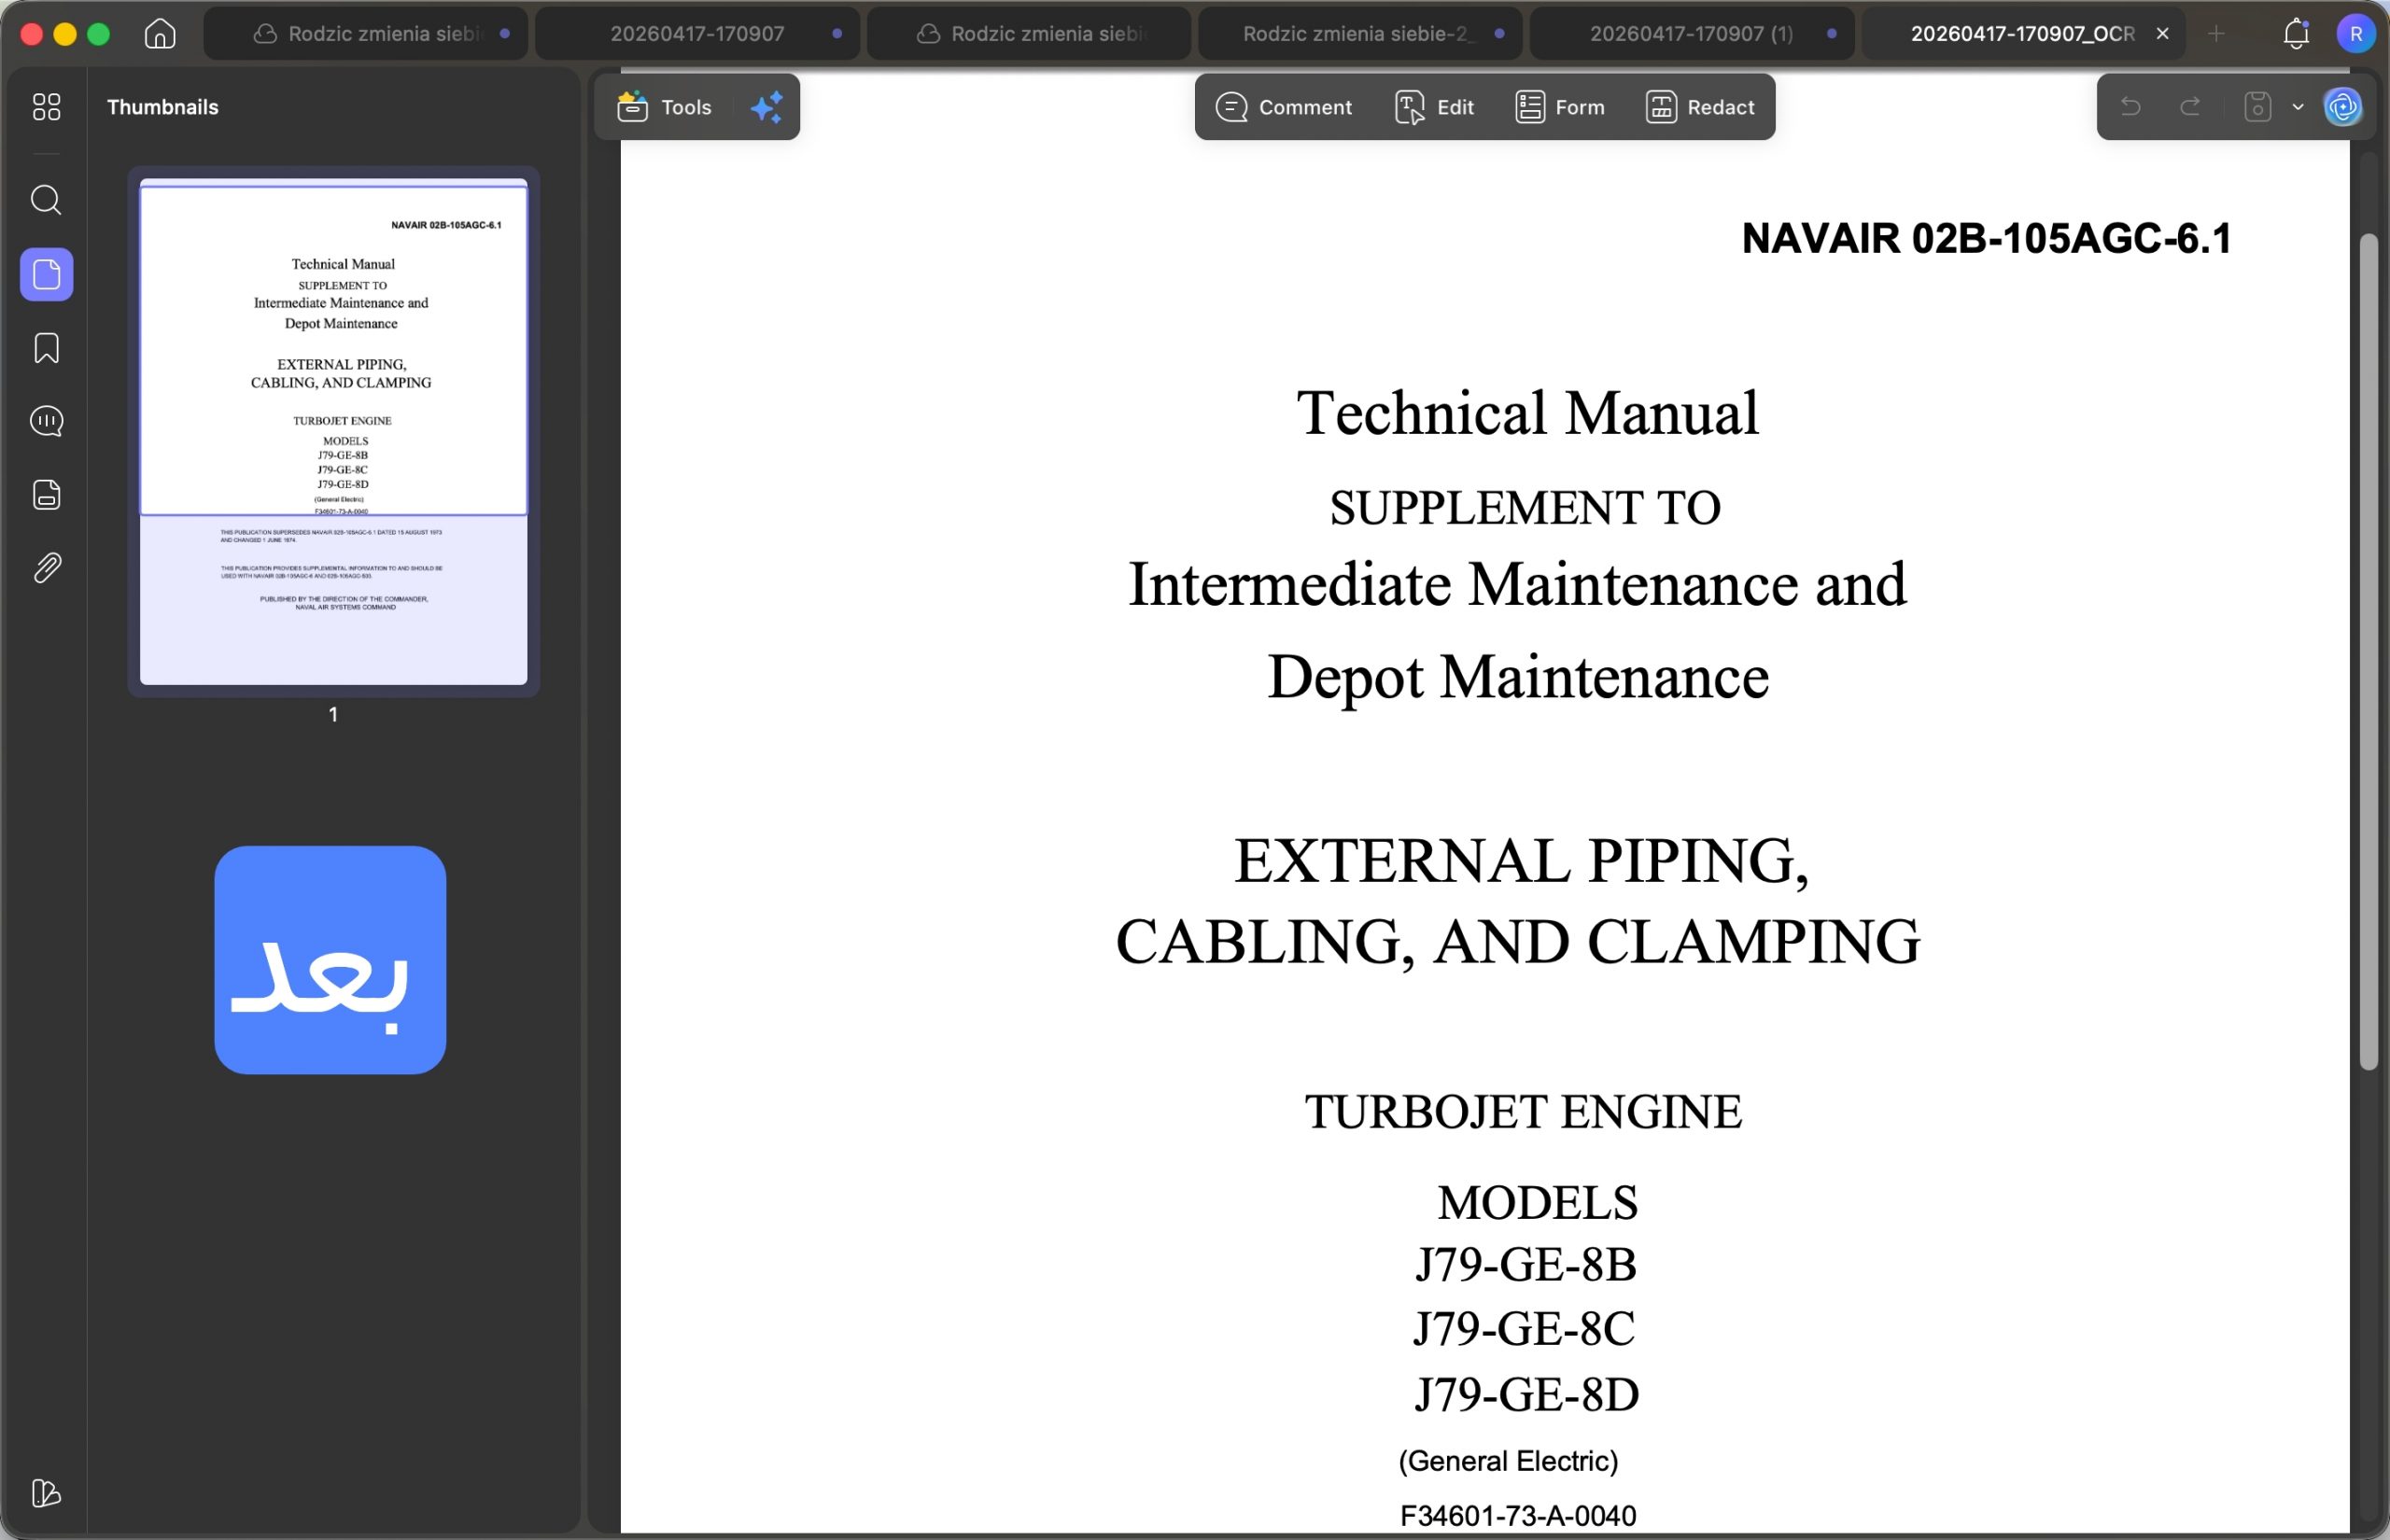Select the 20260417-170907_OCR tab

point(2022,34)
